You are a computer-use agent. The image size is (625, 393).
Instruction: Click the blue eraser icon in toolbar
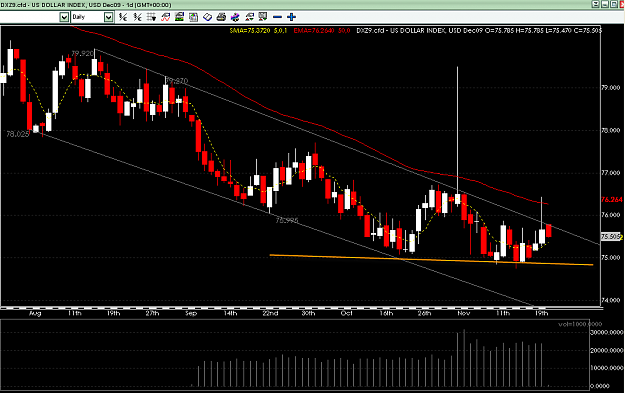tap(207, 17)
